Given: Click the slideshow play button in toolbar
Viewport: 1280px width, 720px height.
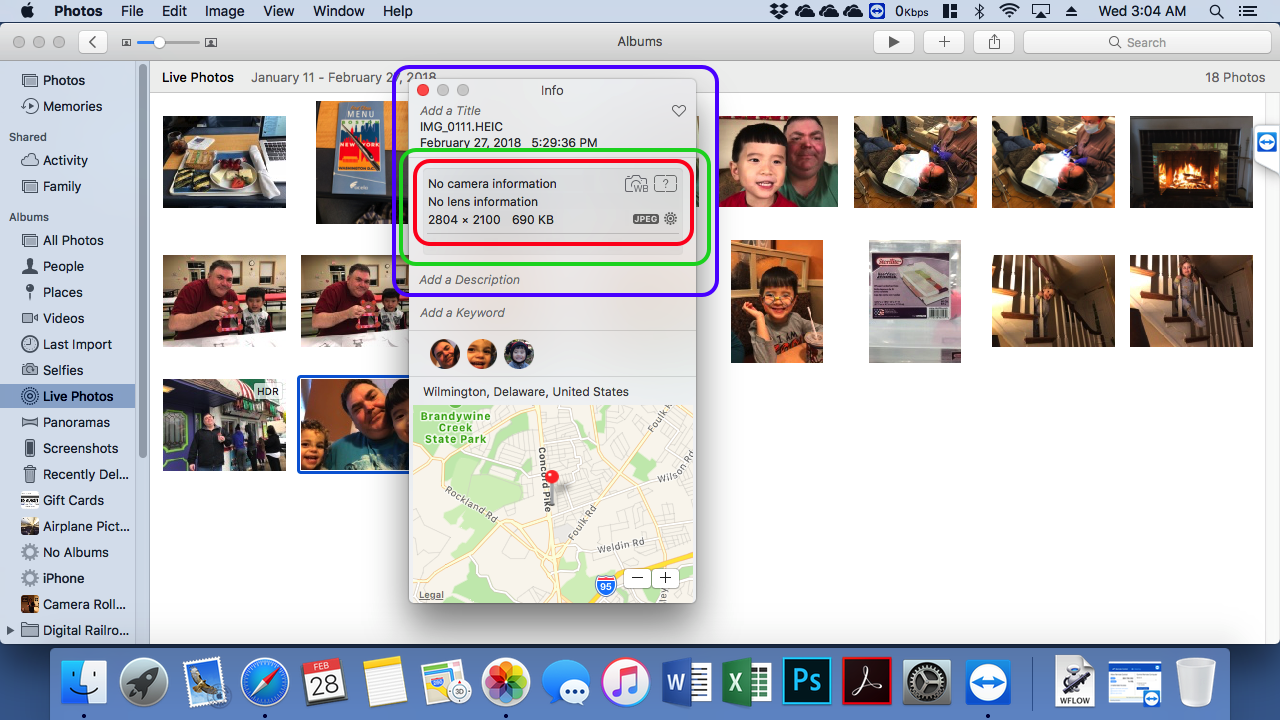Looking at the screenshot, I should (894, 42).
